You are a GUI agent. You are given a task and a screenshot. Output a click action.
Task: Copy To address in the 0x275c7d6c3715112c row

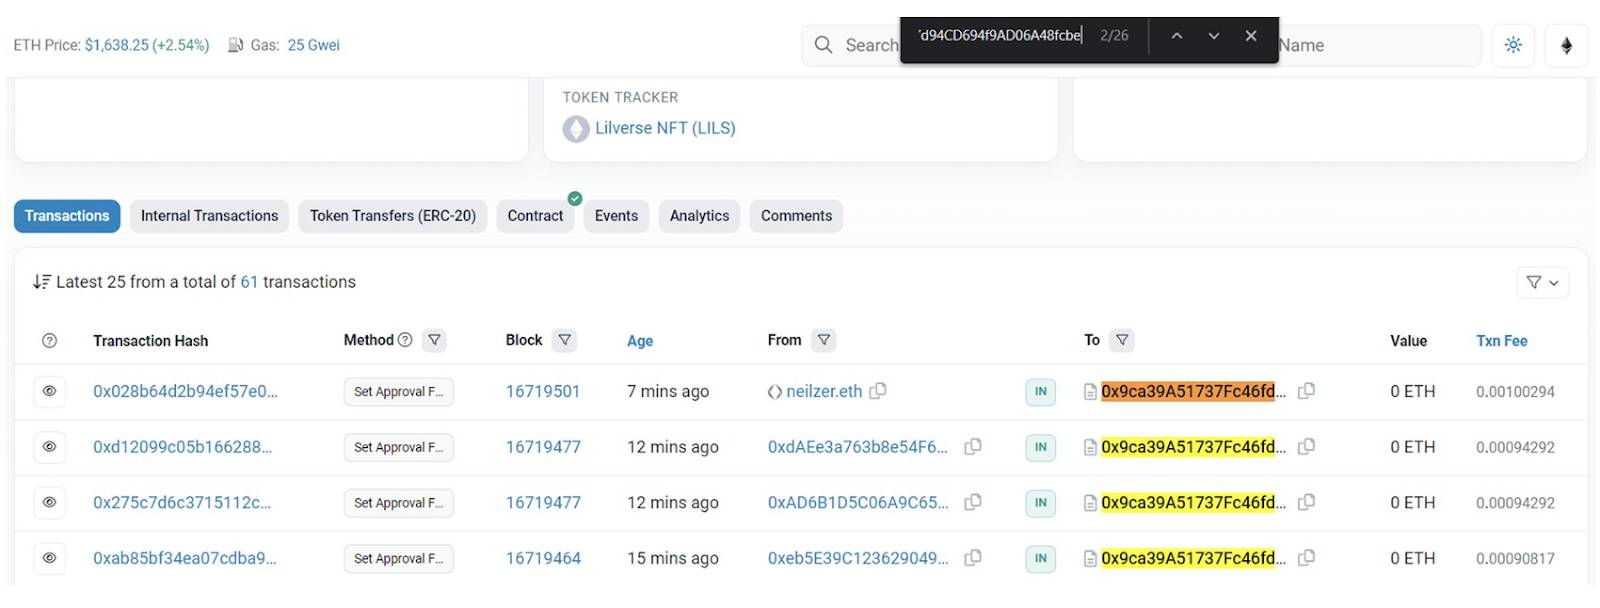pos(1306,503)
